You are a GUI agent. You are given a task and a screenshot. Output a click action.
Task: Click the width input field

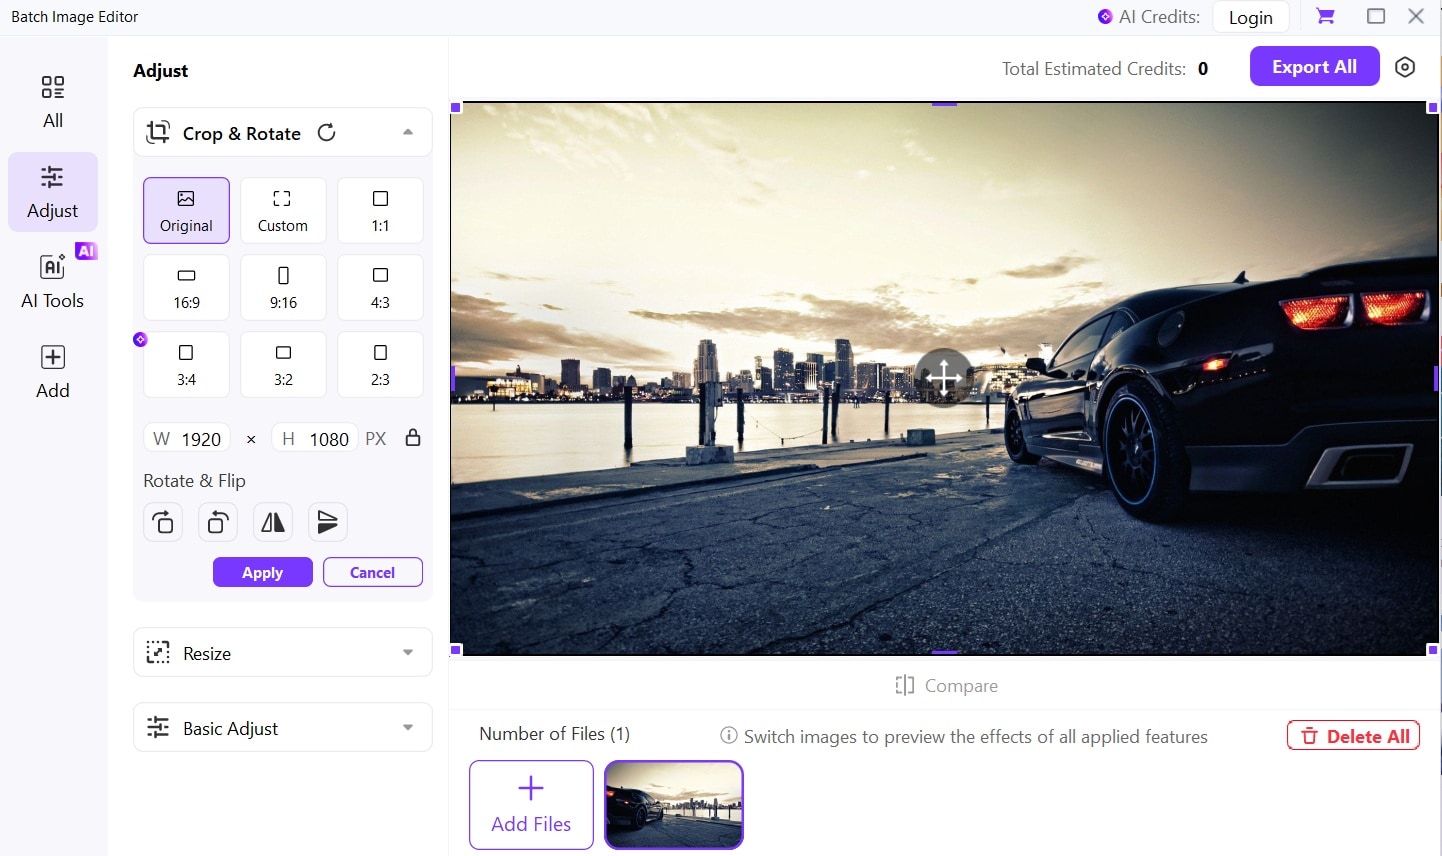pyautogui.click(x=188, y=439)
